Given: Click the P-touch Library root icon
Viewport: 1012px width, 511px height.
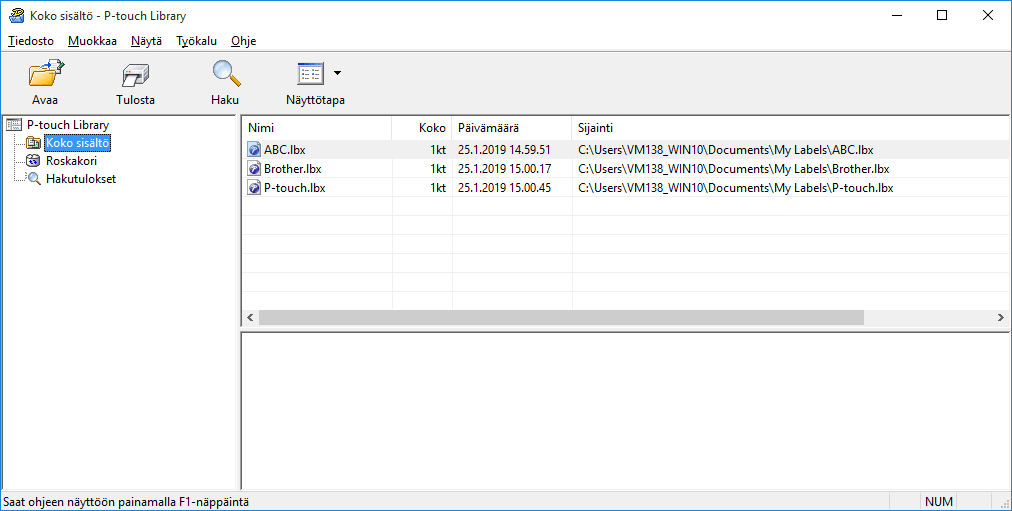Looking at the screenshot, I should [14, 125].
